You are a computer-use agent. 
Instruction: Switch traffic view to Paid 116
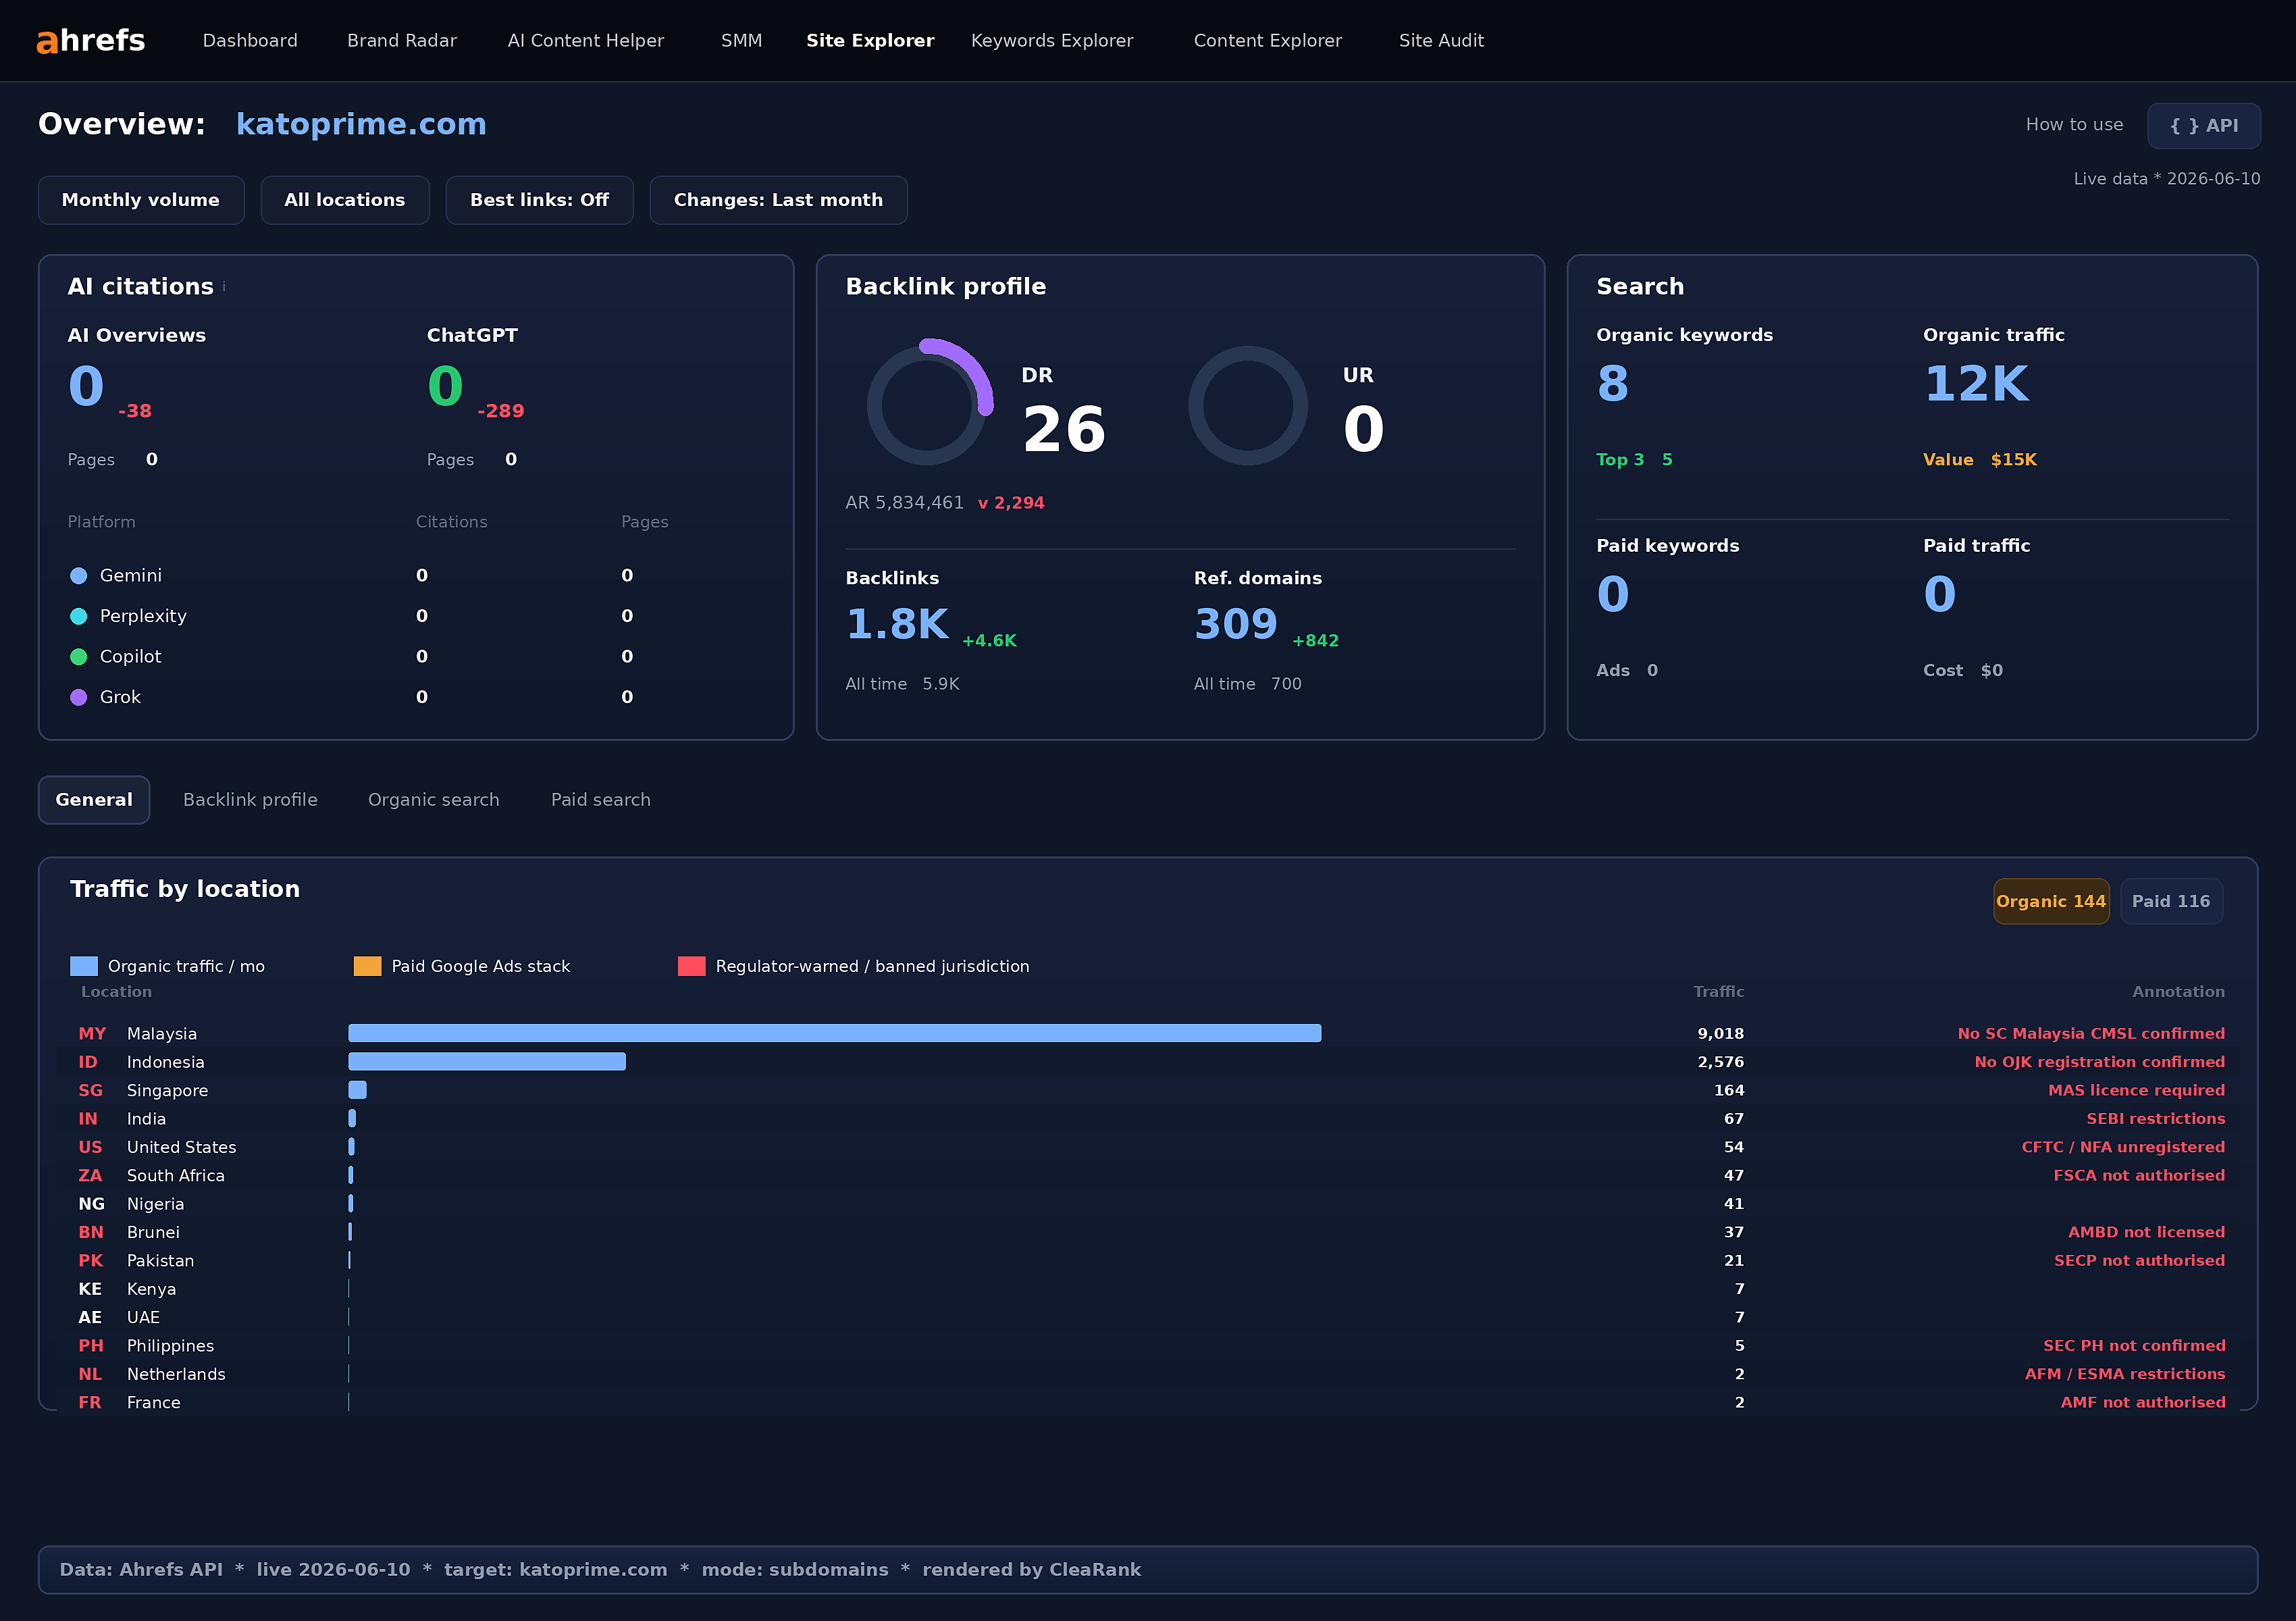[2171, 901]
